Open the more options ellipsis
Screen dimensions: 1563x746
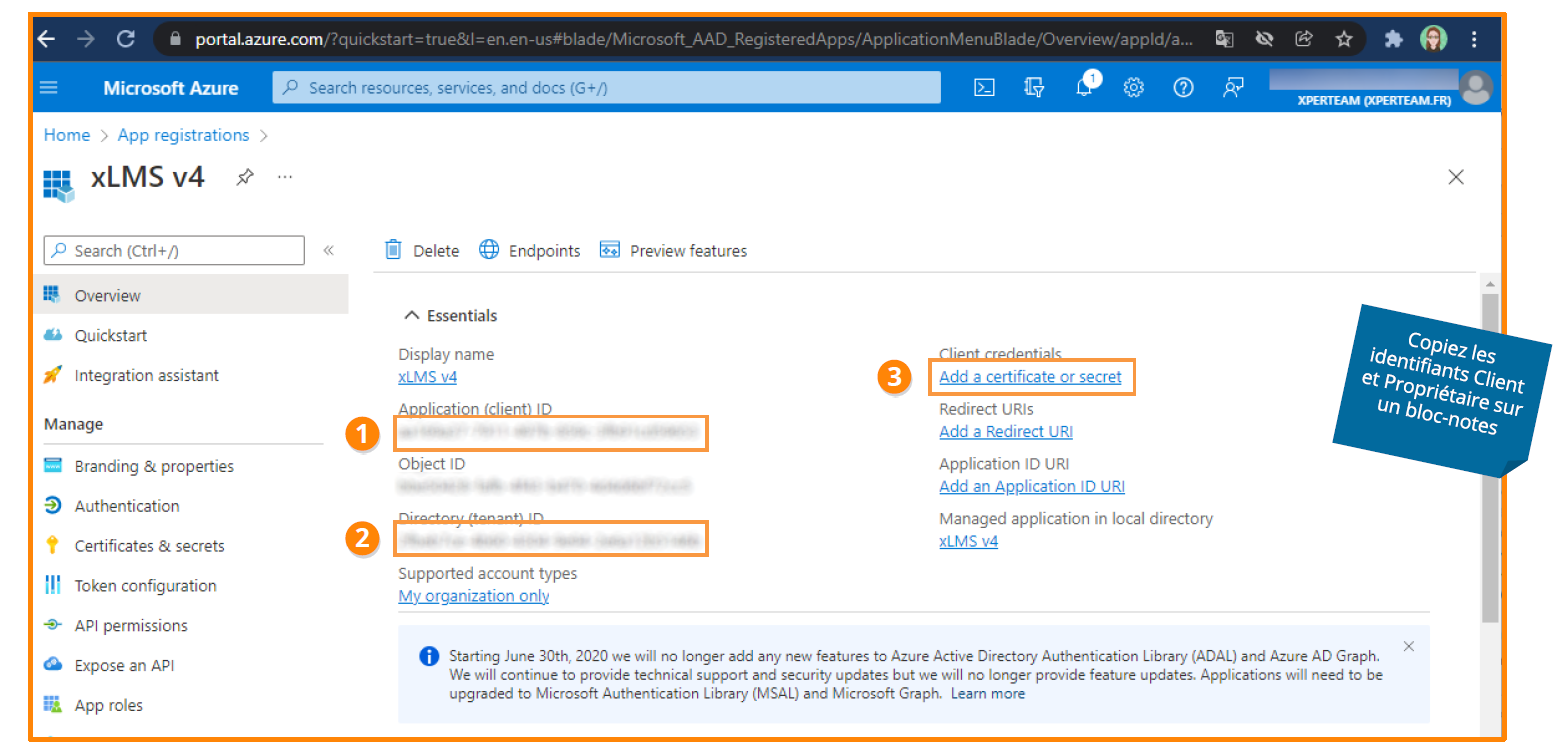point(285,177)
